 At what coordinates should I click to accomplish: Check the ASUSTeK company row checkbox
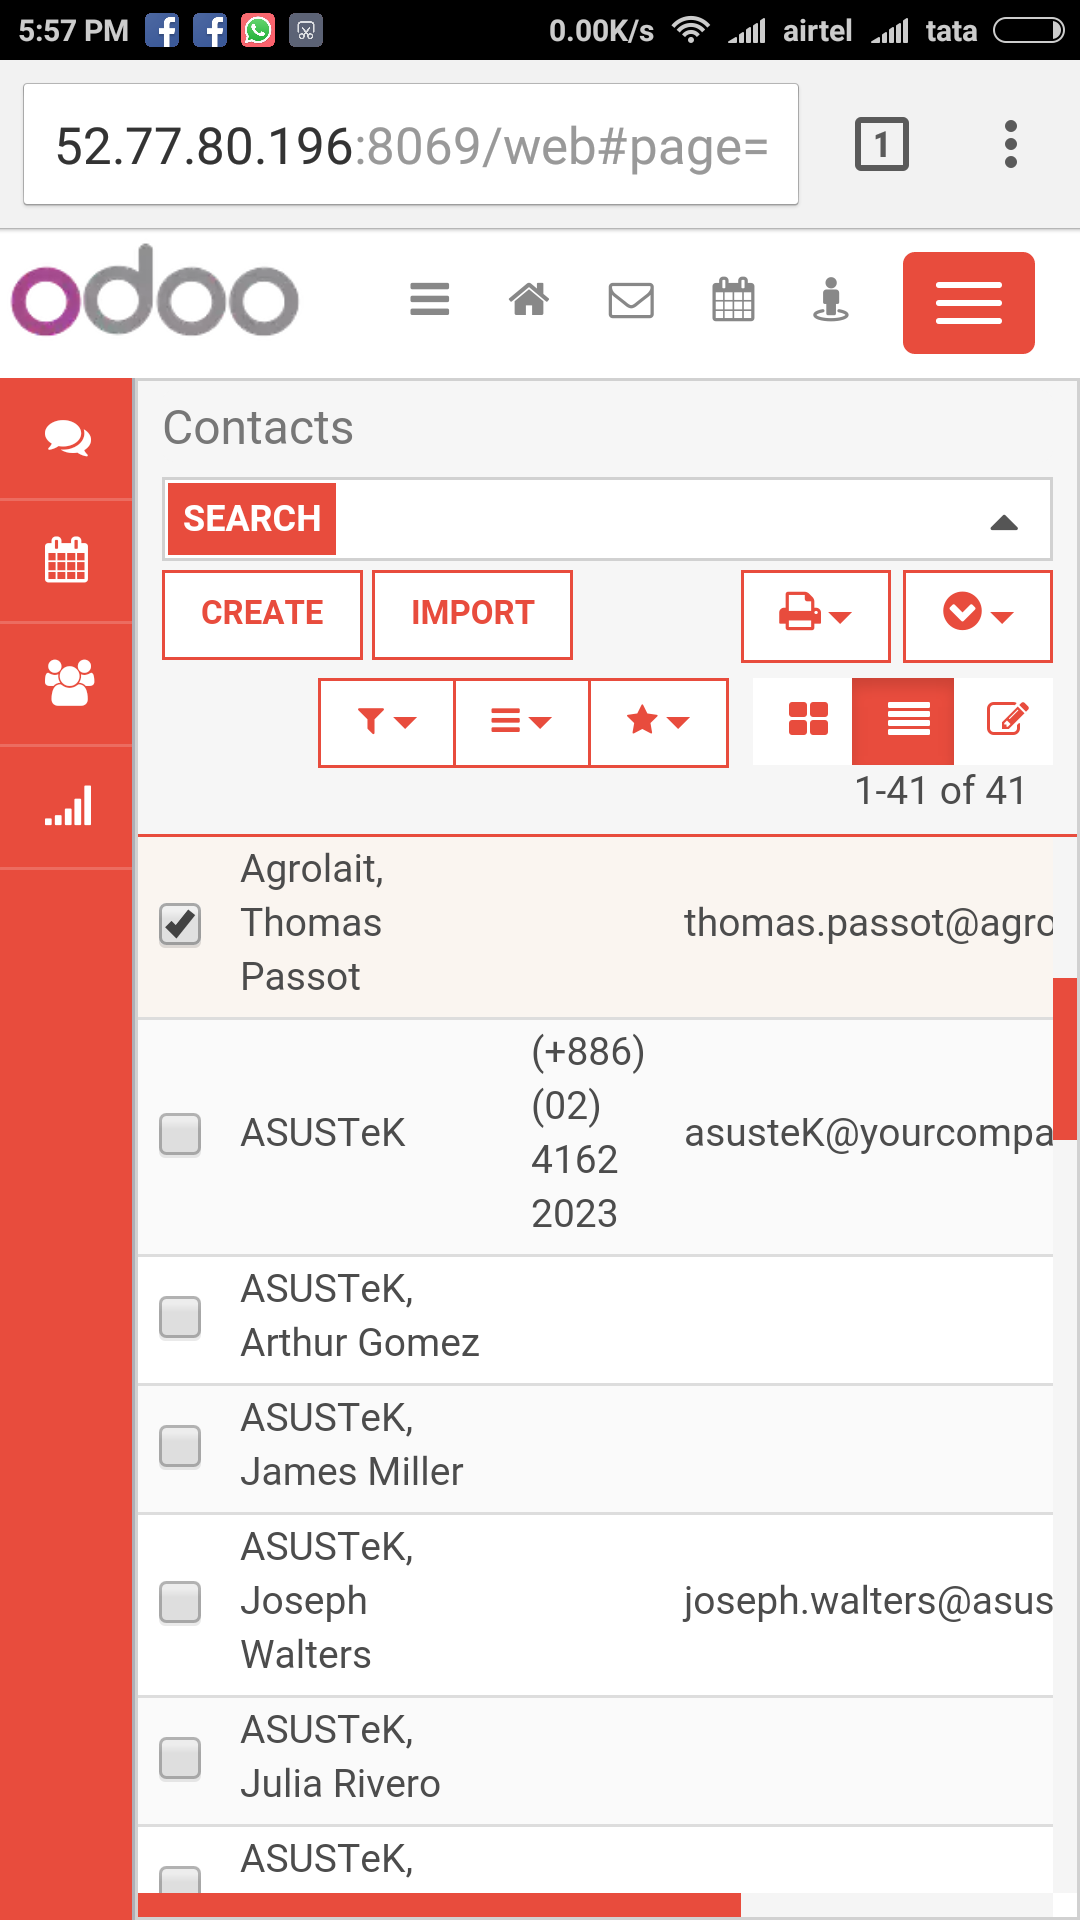180,1134
